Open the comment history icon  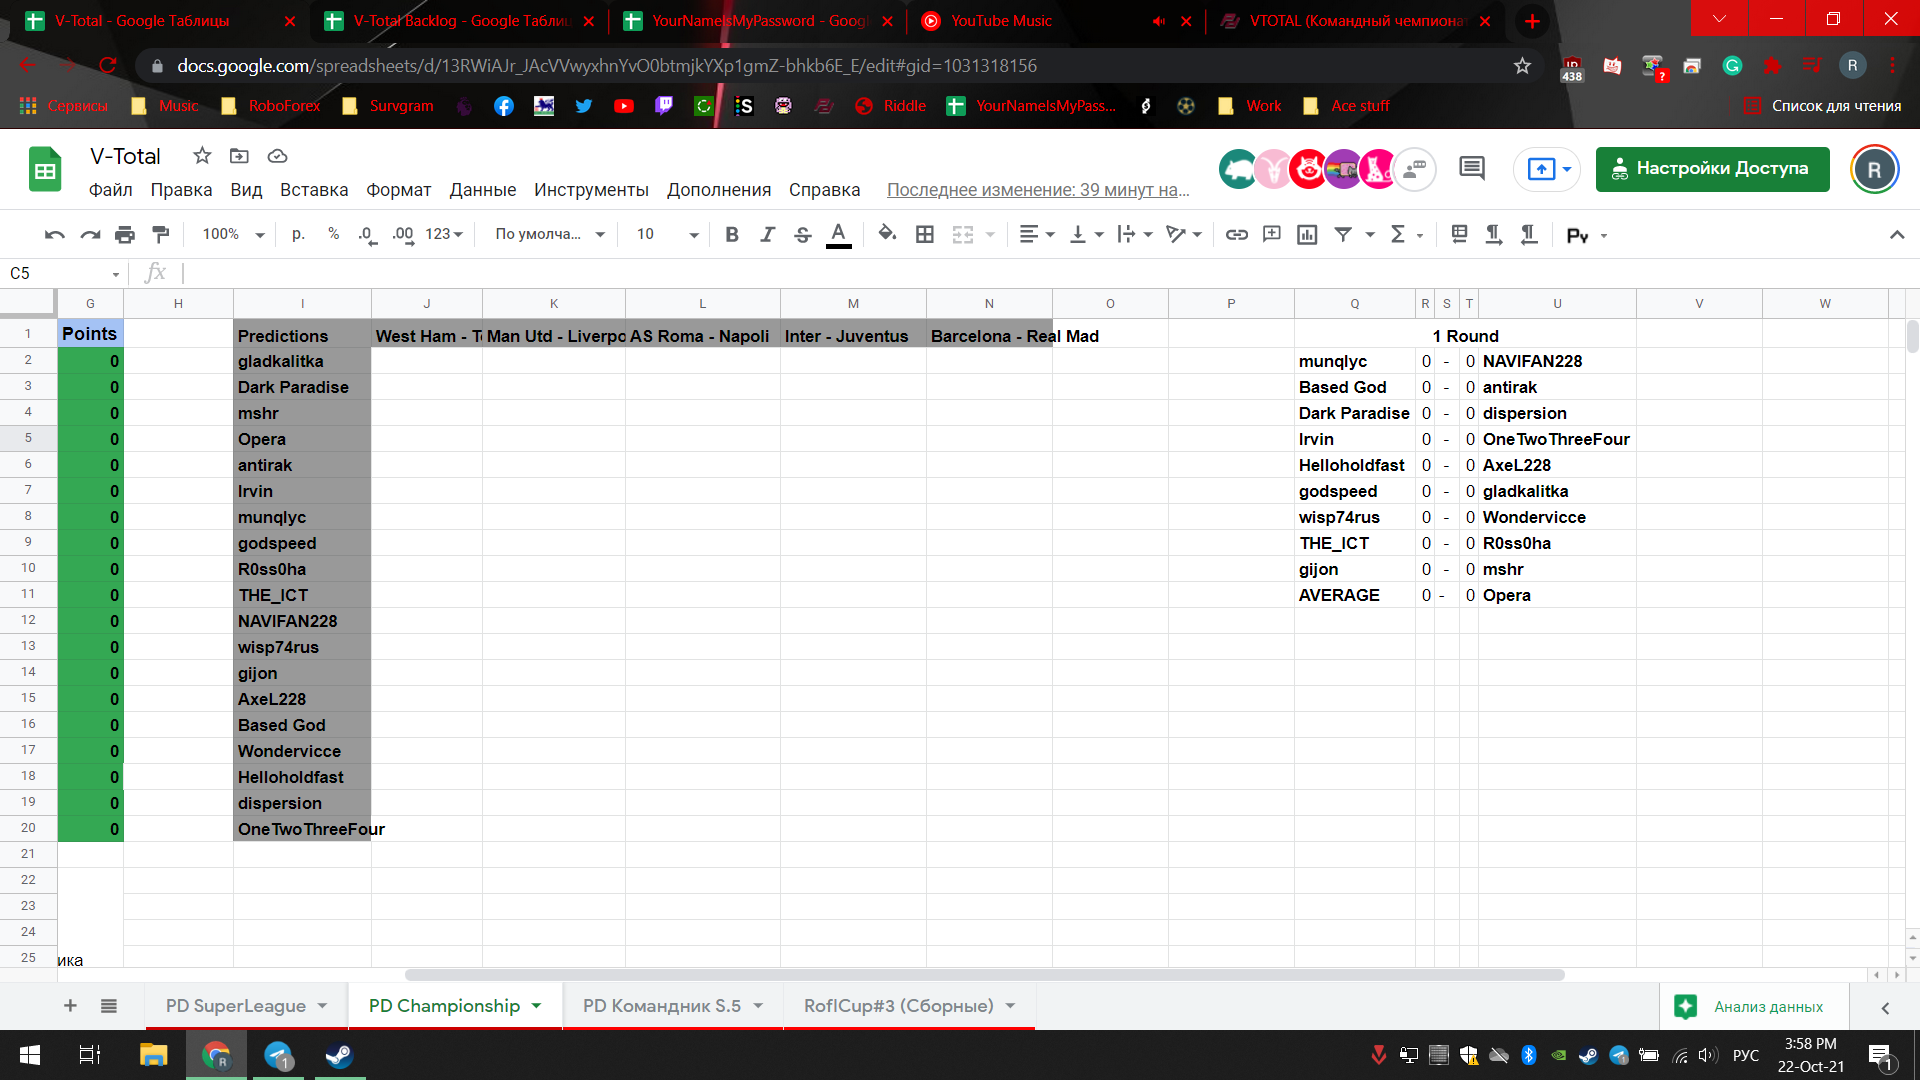(x=1471, y=169)
